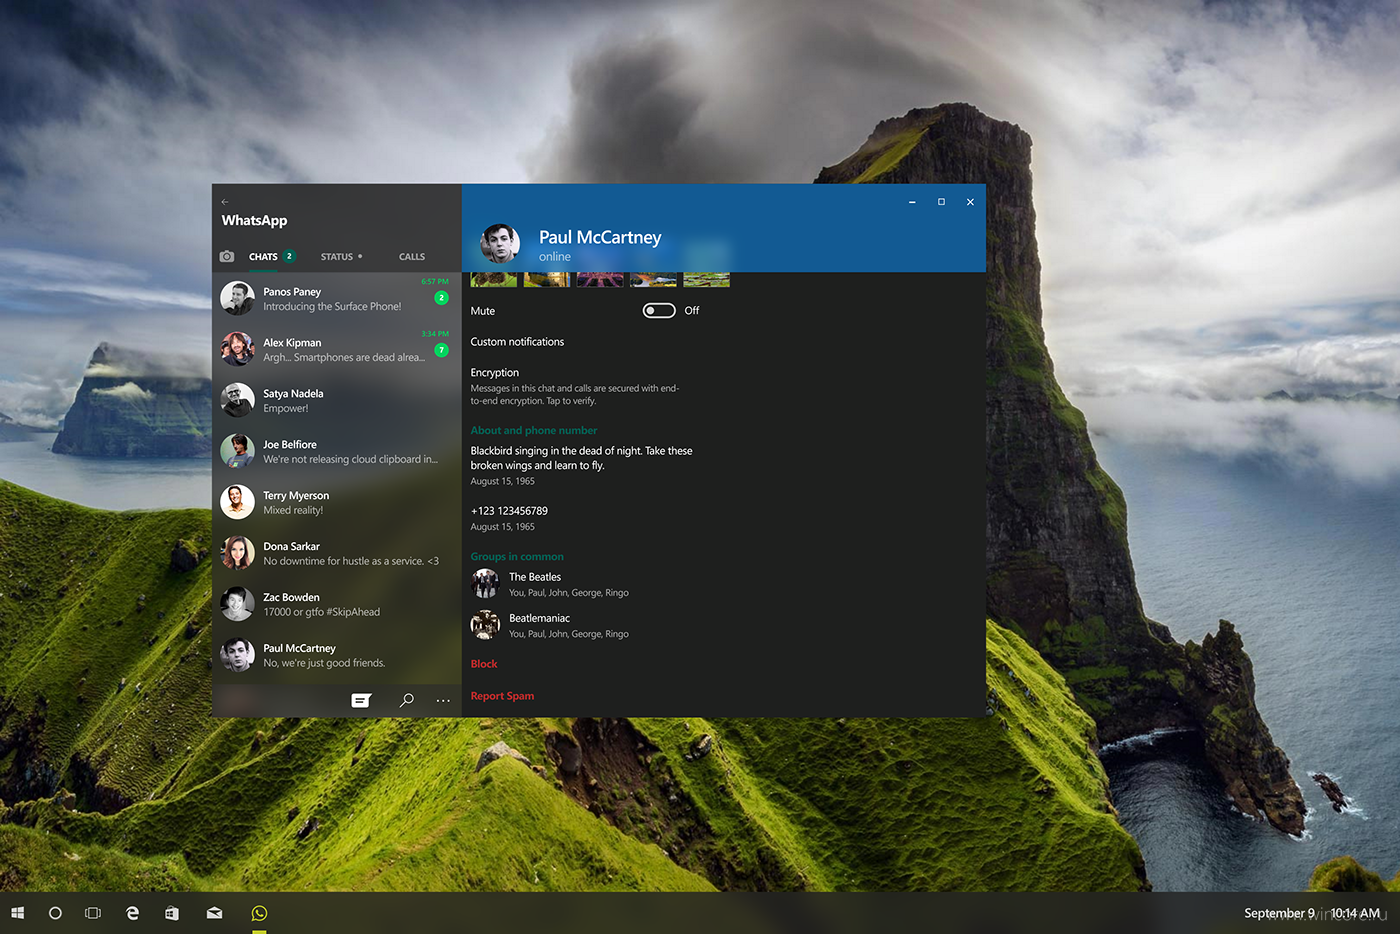Minimize the WhatsApp window
Screen dimensions: 1400x934
[x=912, y=202]
